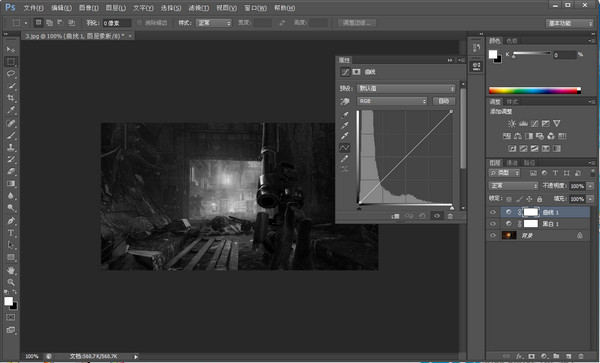Switch to the 色板 tab

click(x=512, y=41)
